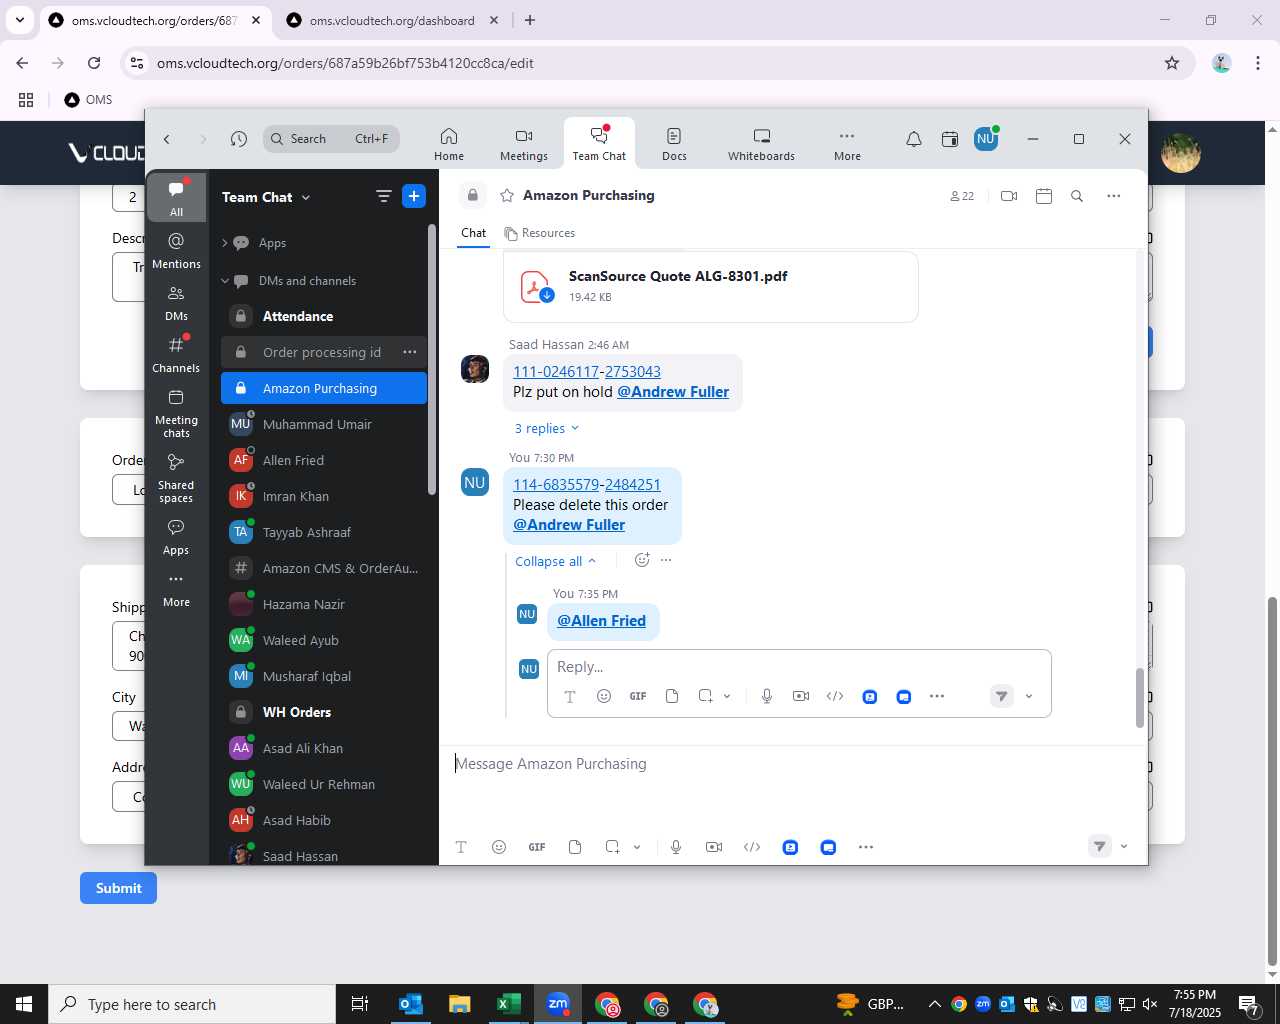
Task: Open the Team Chat filter icon
Action: tap(383, 196)
